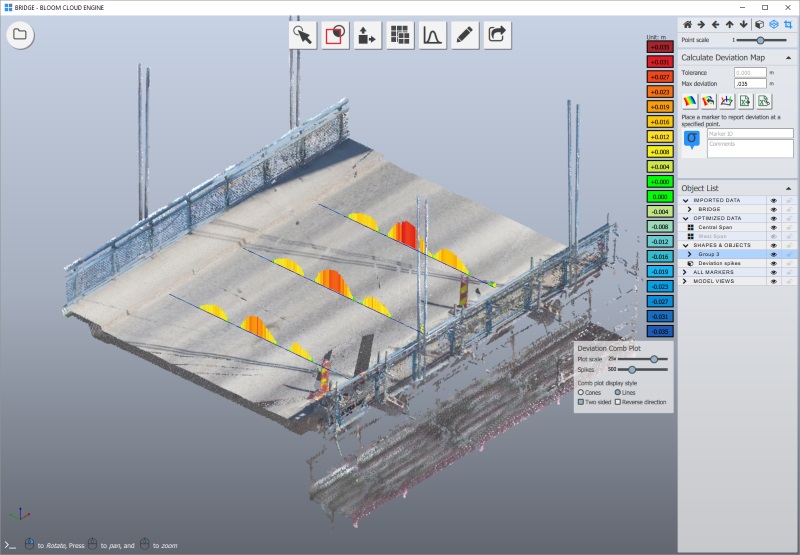Select the cursor pick tool
This screenshot has height=555, width=800.
tap(303, 35)
